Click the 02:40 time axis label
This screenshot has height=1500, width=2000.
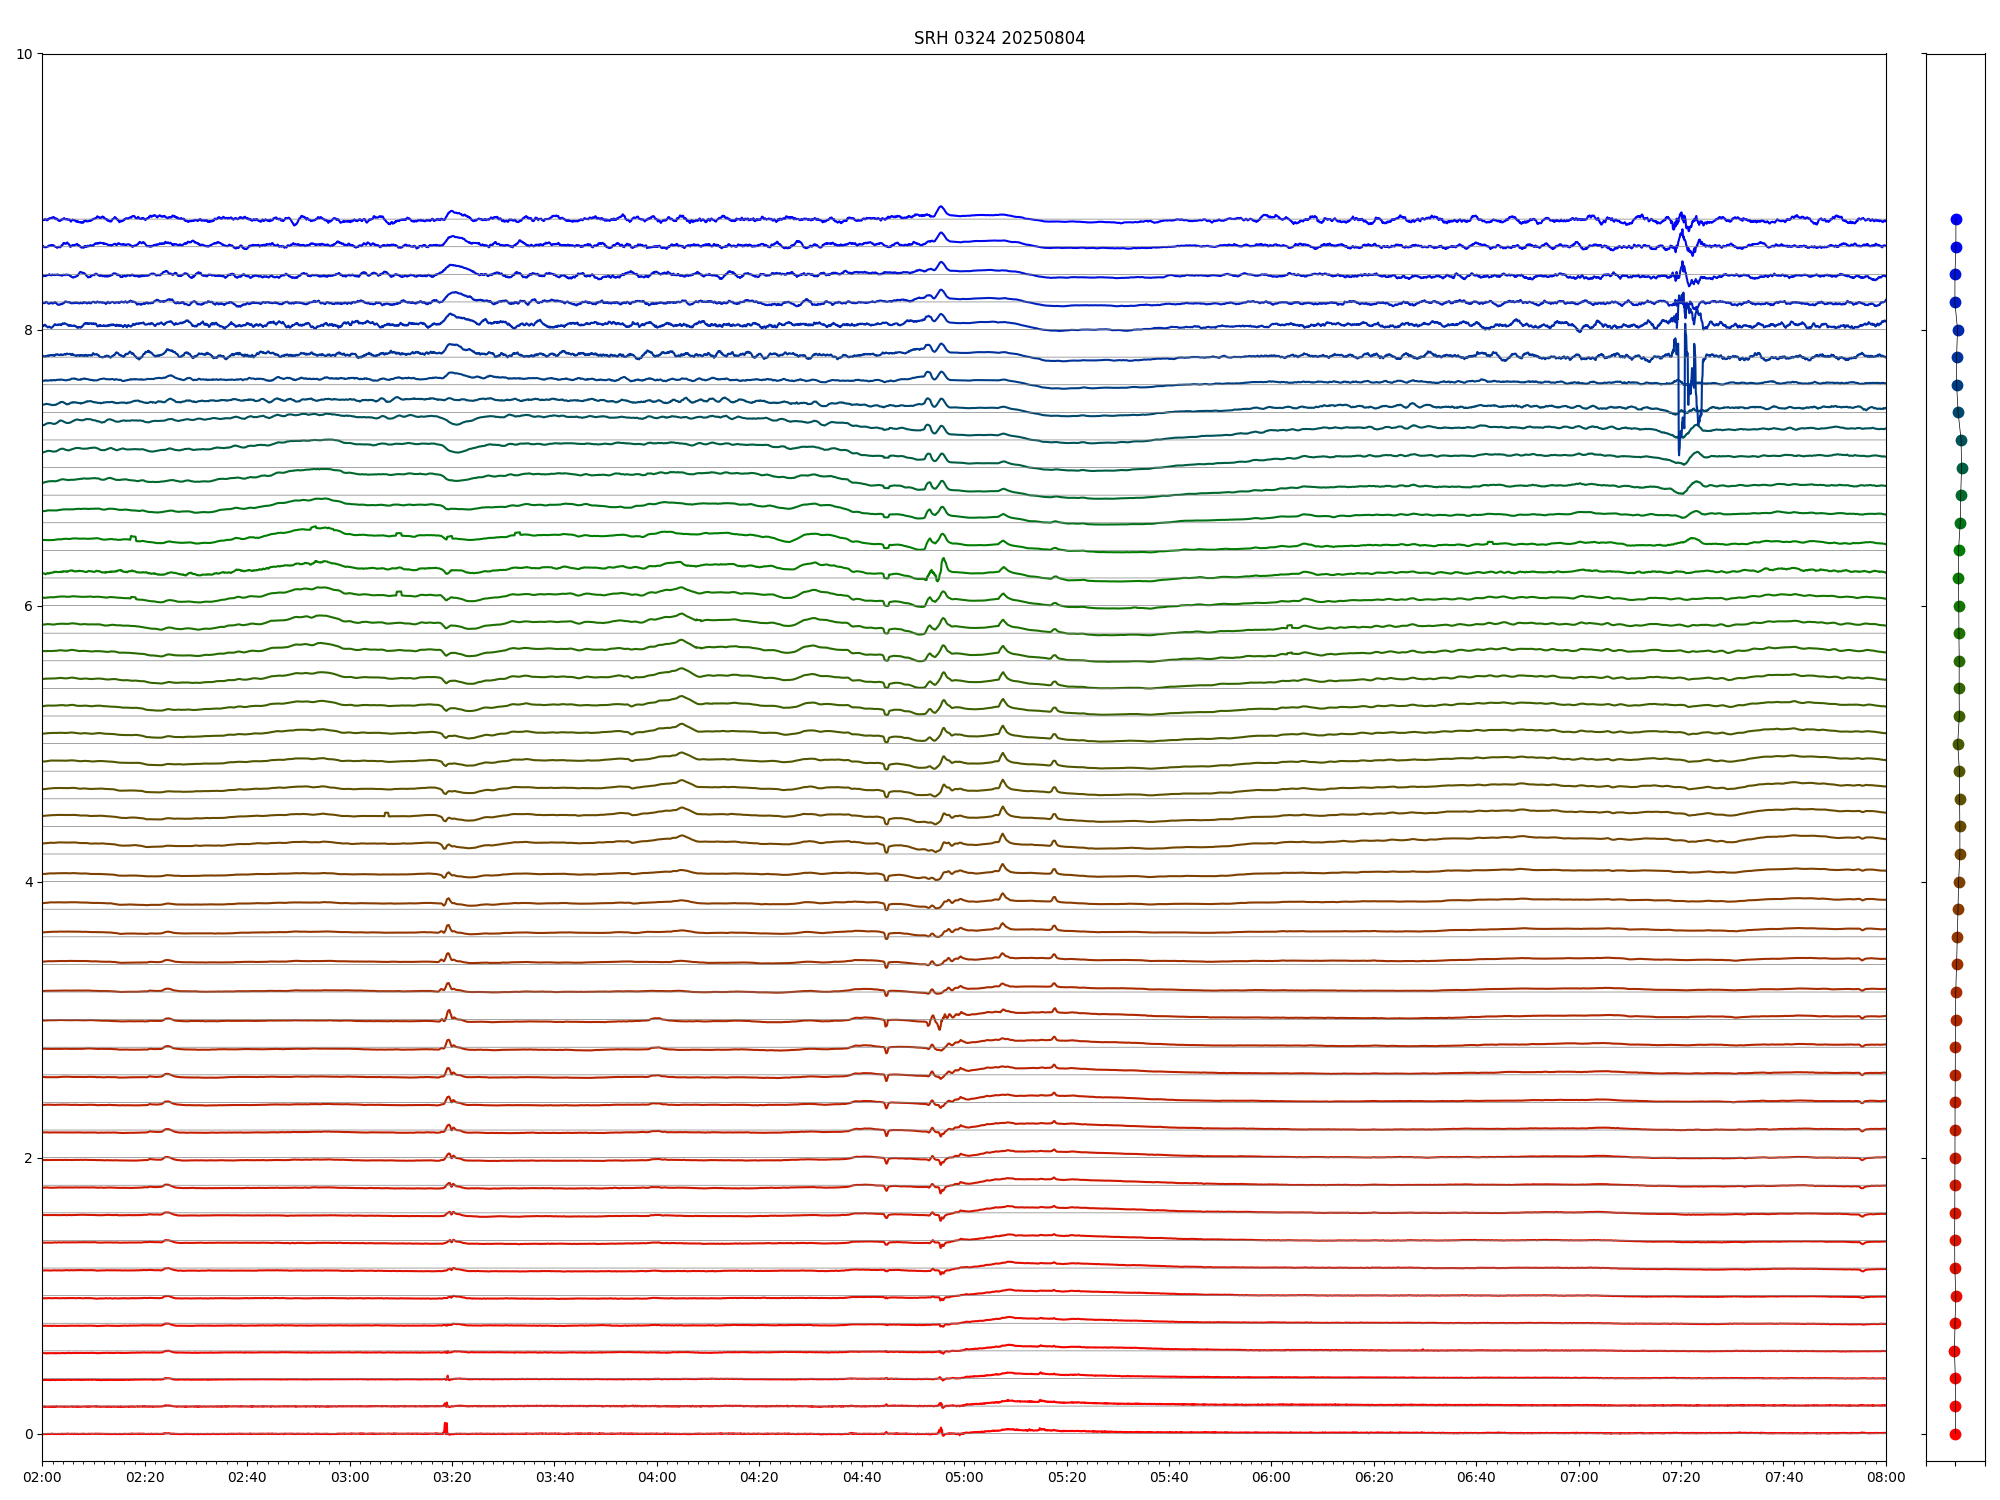247,1477
